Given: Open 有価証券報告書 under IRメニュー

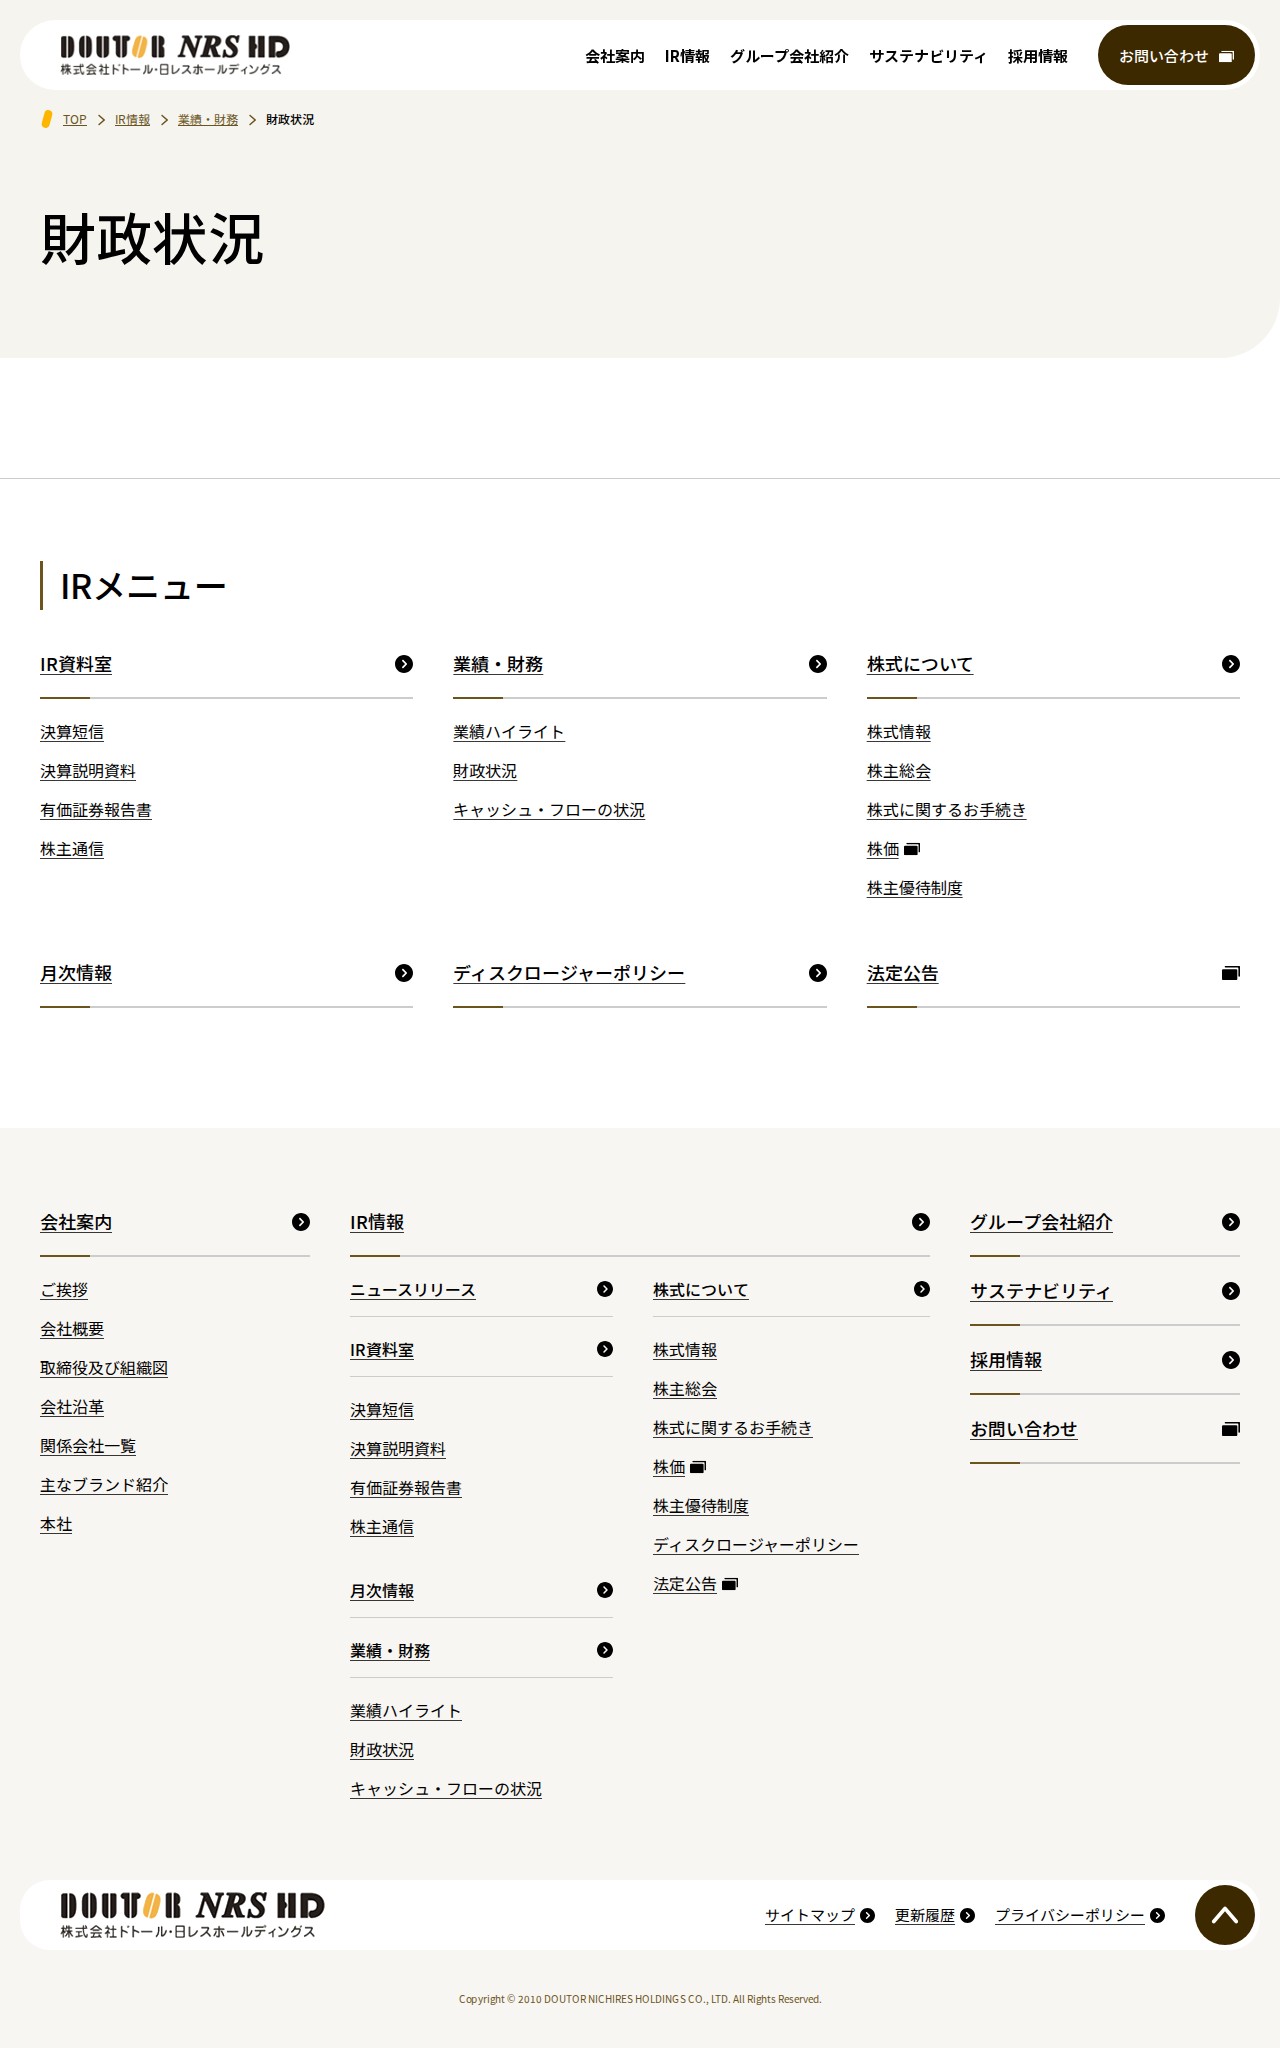Looking at the screenshot, I should 96,810.
